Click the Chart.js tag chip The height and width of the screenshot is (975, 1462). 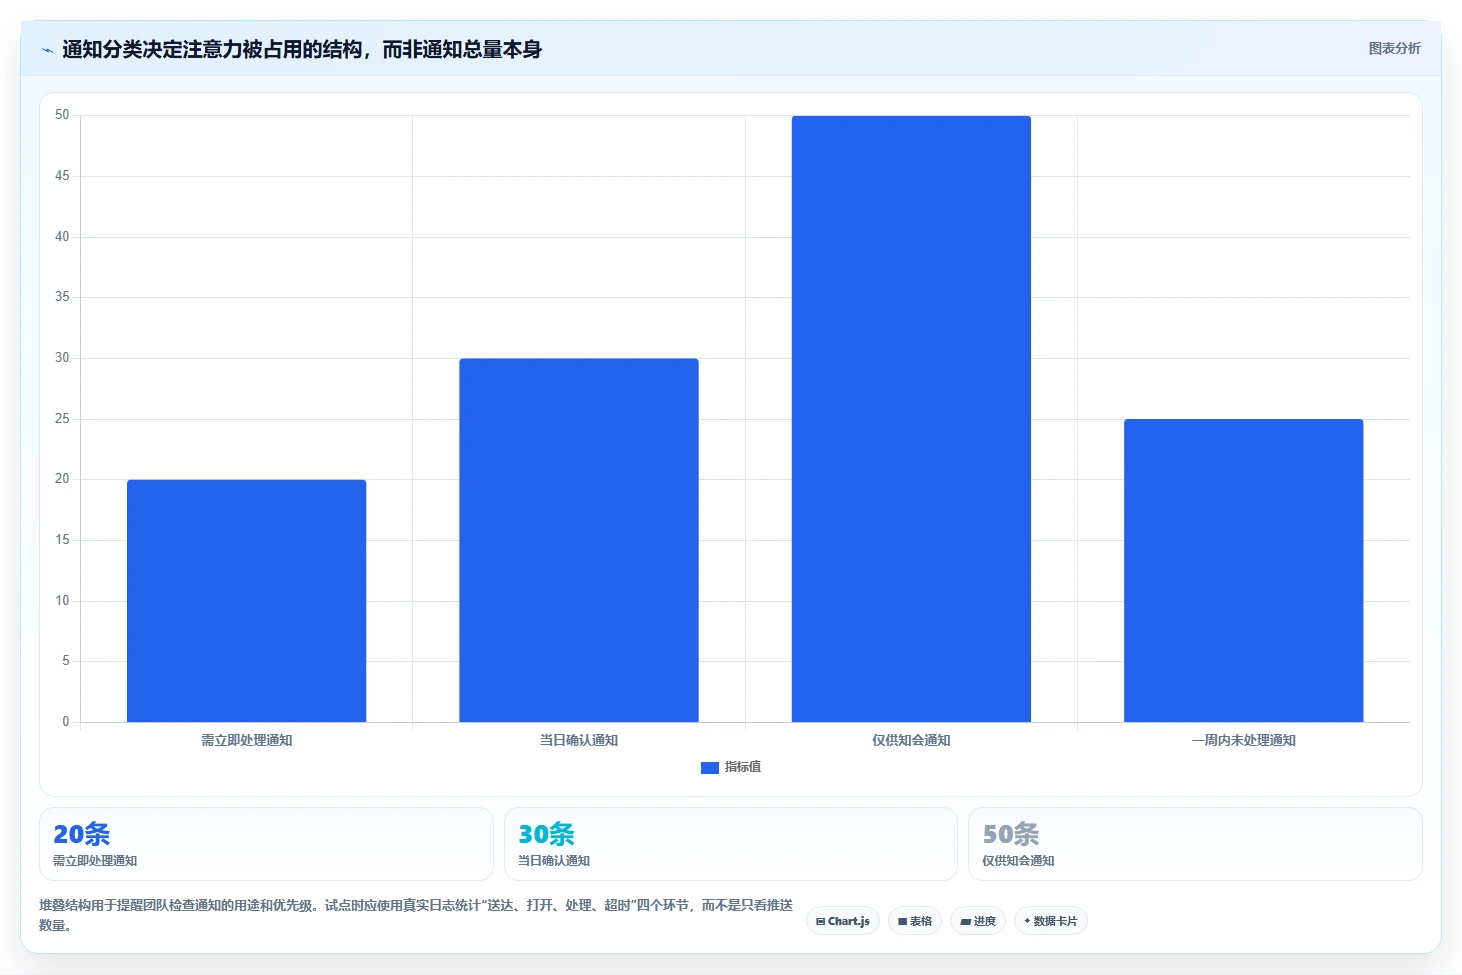[843, 921]
